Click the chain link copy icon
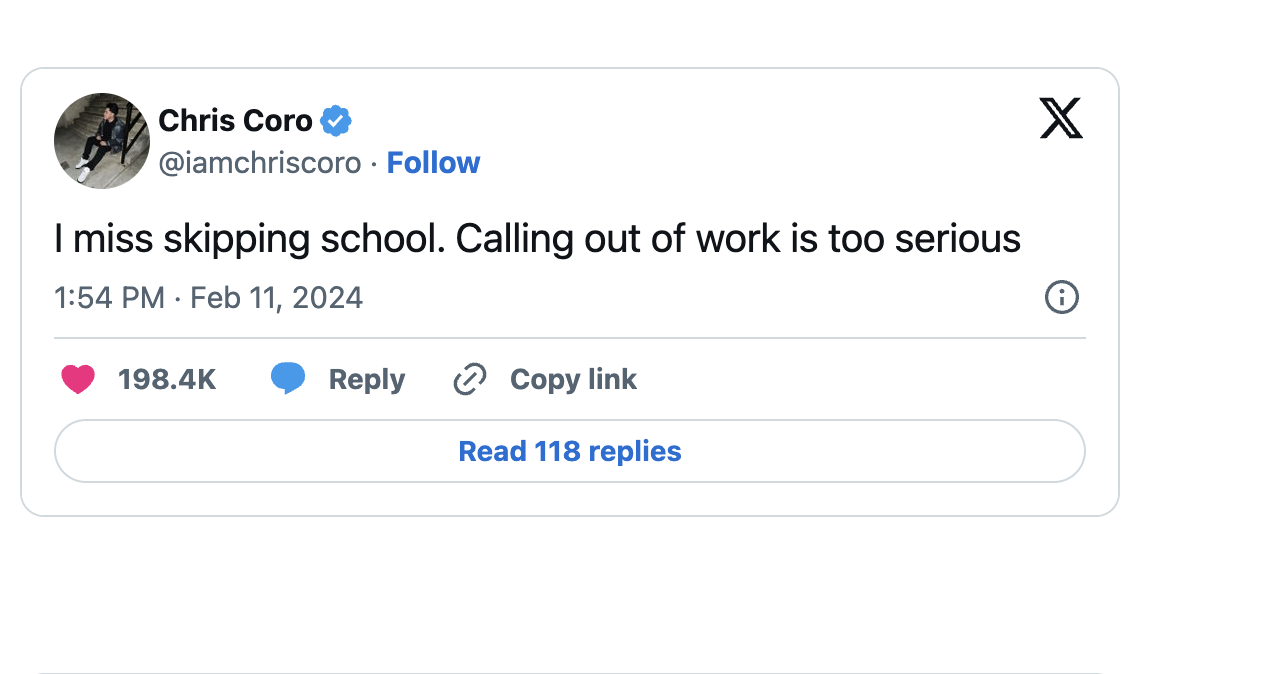1268x674 pixels. click(469, 380)
